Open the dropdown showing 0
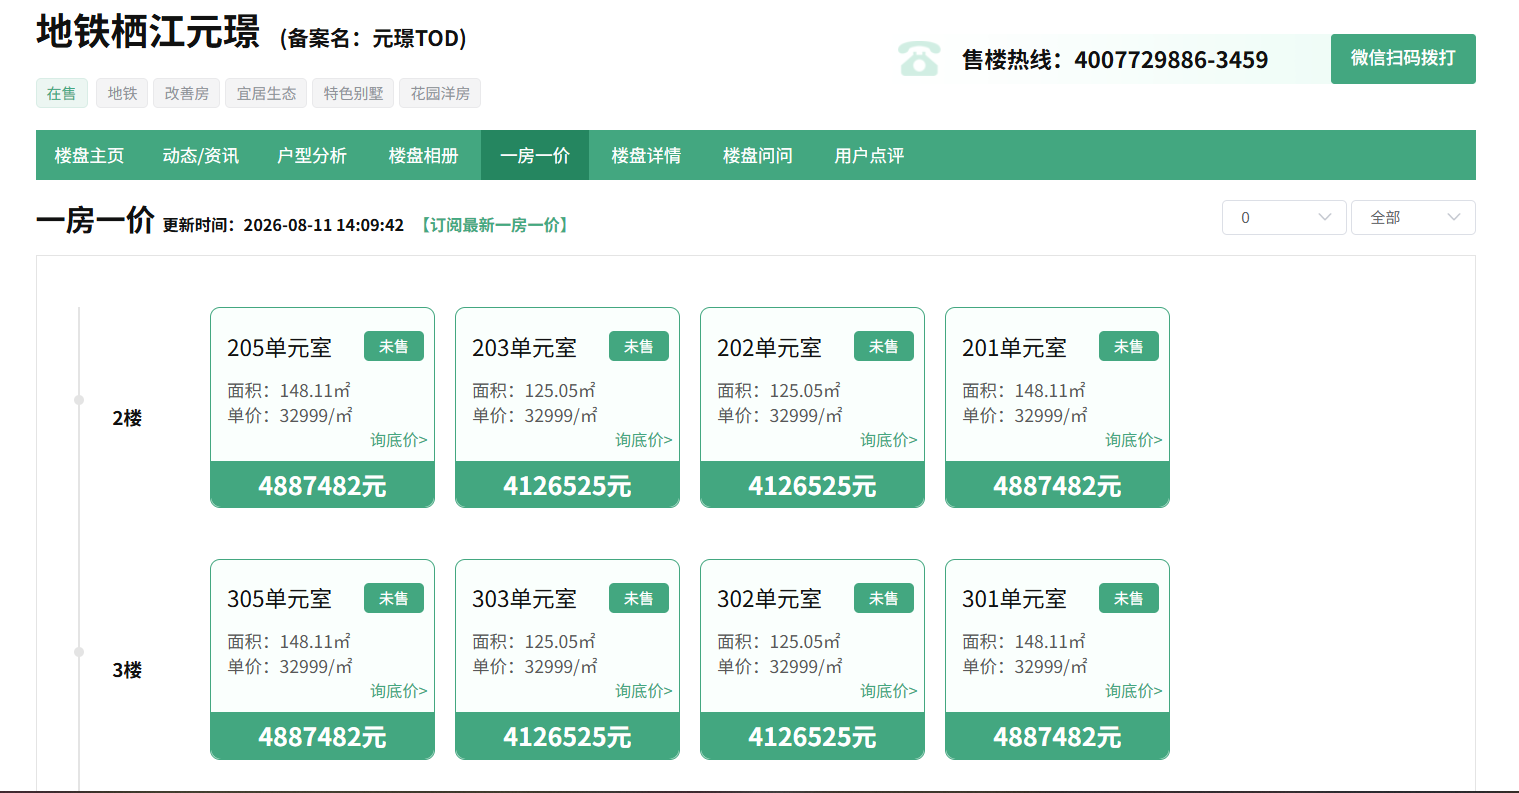The image size is (1519, 793). click(1284, 218)
